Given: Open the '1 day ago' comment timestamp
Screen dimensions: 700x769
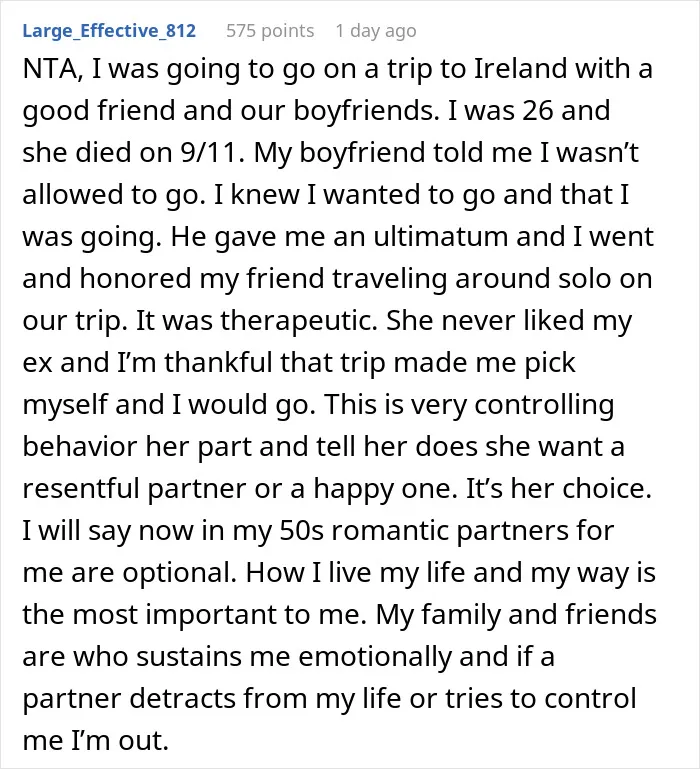Looking at the screenshot, I should [376, 31].
